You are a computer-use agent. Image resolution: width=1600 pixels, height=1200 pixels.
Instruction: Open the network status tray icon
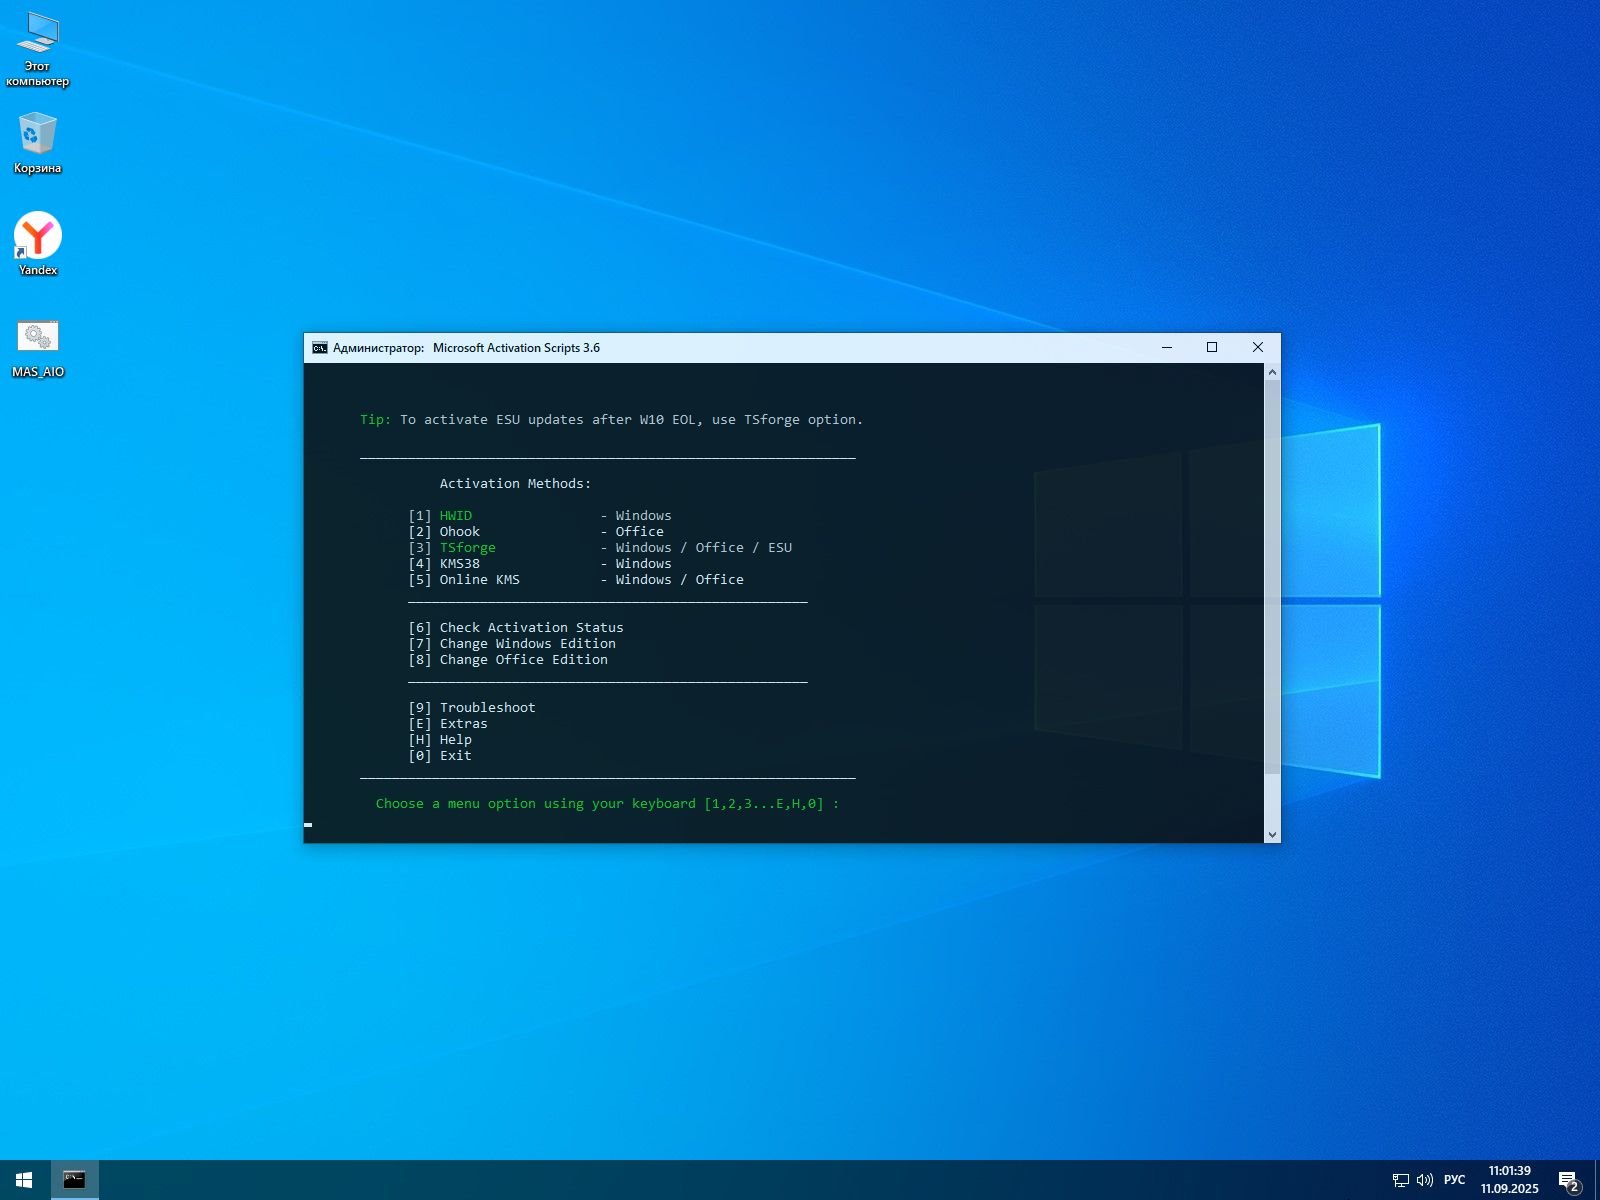click(x=1400, y=1180)
